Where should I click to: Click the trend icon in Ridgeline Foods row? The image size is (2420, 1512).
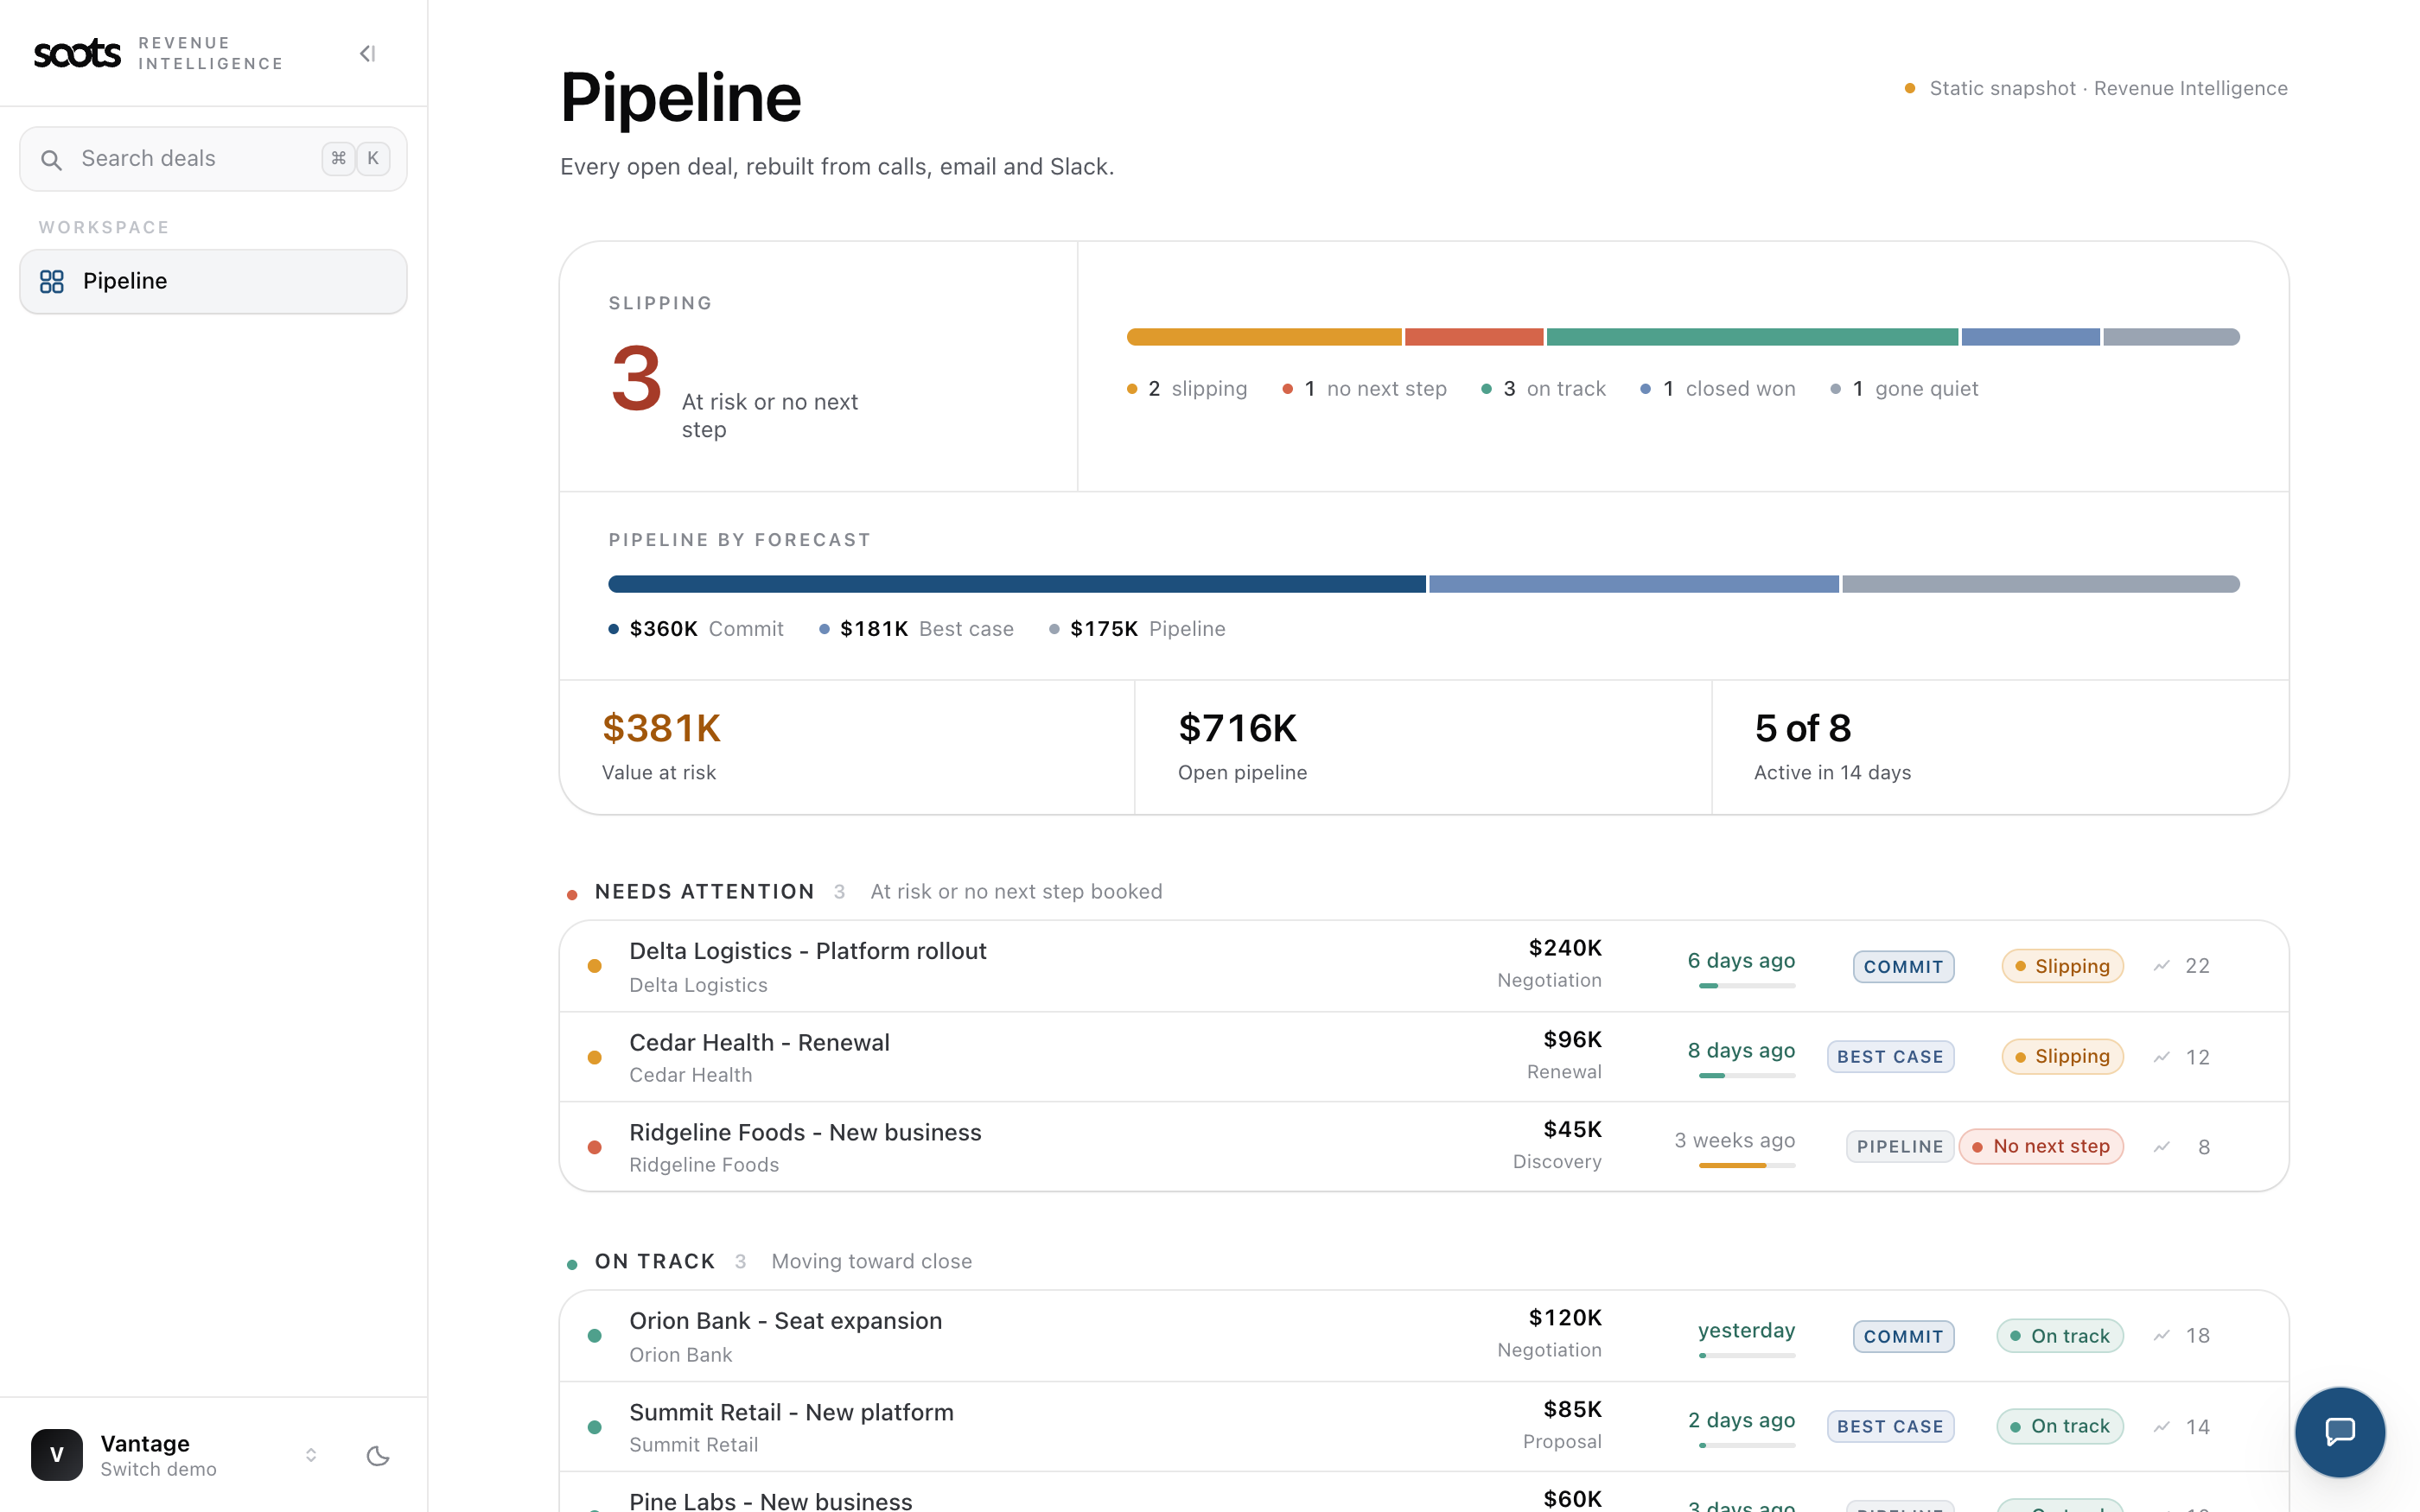pos(2161,1147)
